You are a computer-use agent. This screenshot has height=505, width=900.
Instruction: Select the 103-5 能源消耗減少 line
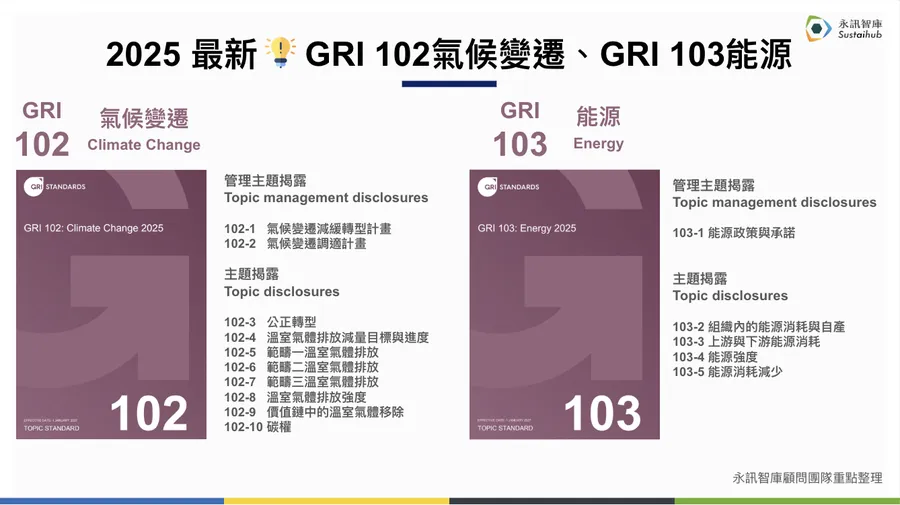pos(728,372)
